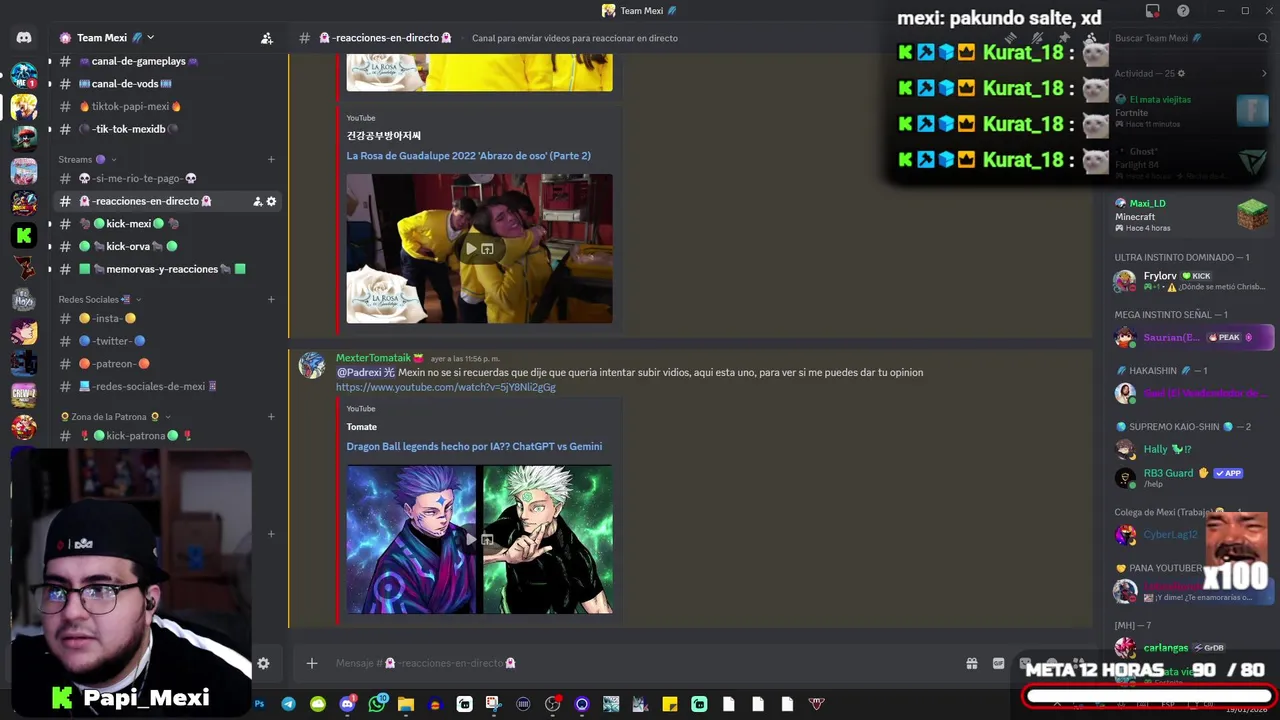Open kick-orva channel
1280x720 pixels.
point(165,246)
